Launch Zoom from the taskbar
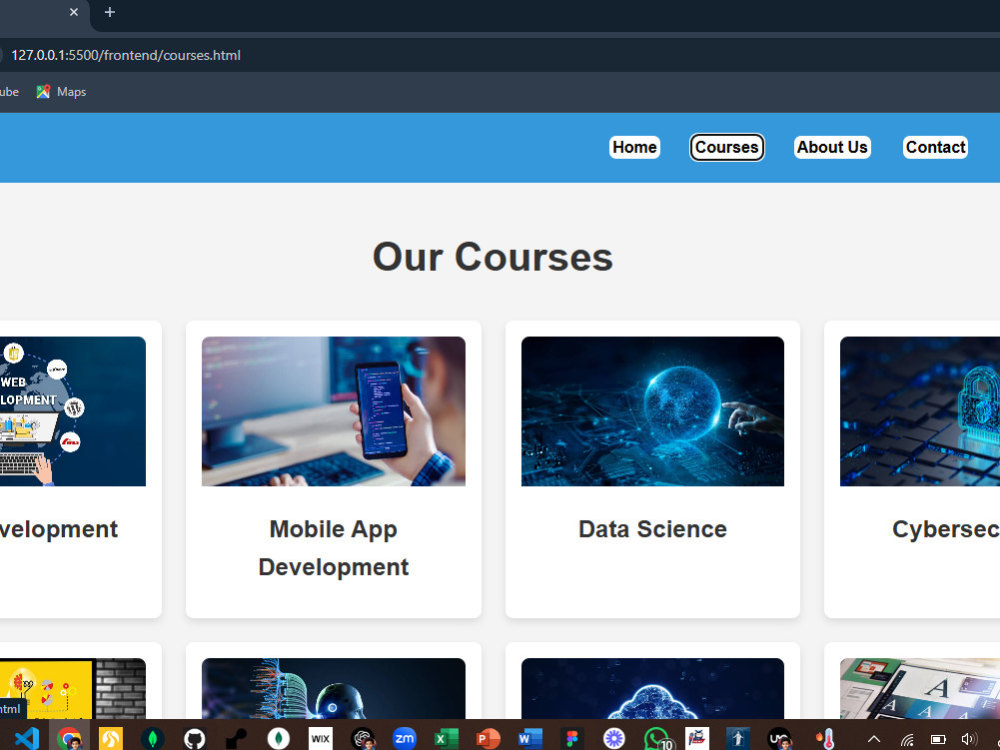The height and width of the screenshot is (750, 1000). 404,739
